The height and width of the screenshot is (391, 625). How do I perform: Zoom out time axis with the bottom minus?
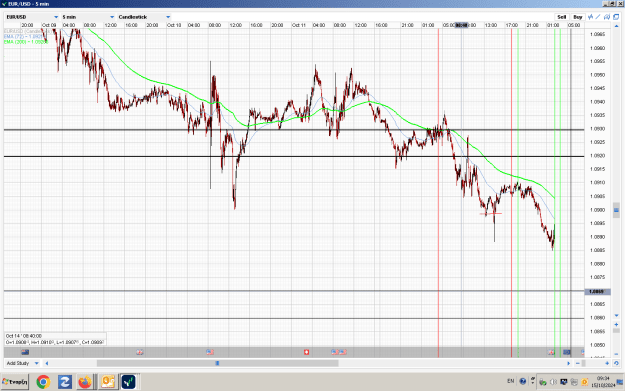coord(578,363)
